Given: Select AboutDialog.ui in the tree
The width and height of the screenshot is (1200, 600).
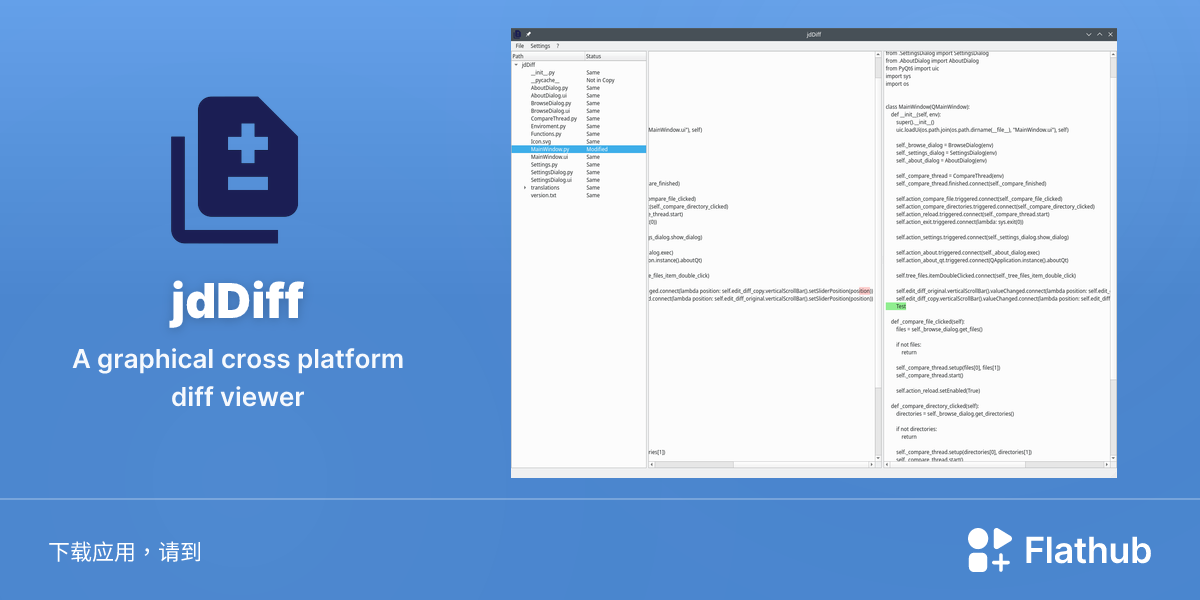Looking at the screenshot, I should click(549, 95).
